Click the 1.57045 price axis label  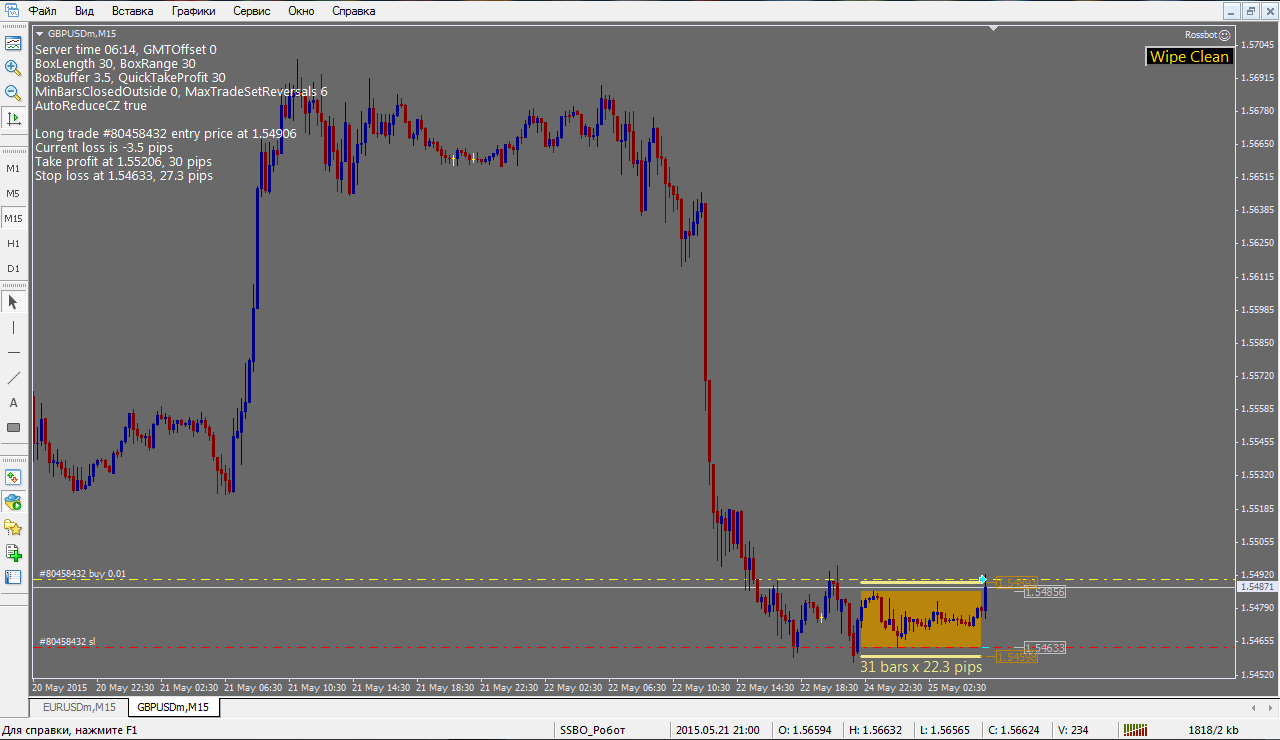coord(1257,44)
